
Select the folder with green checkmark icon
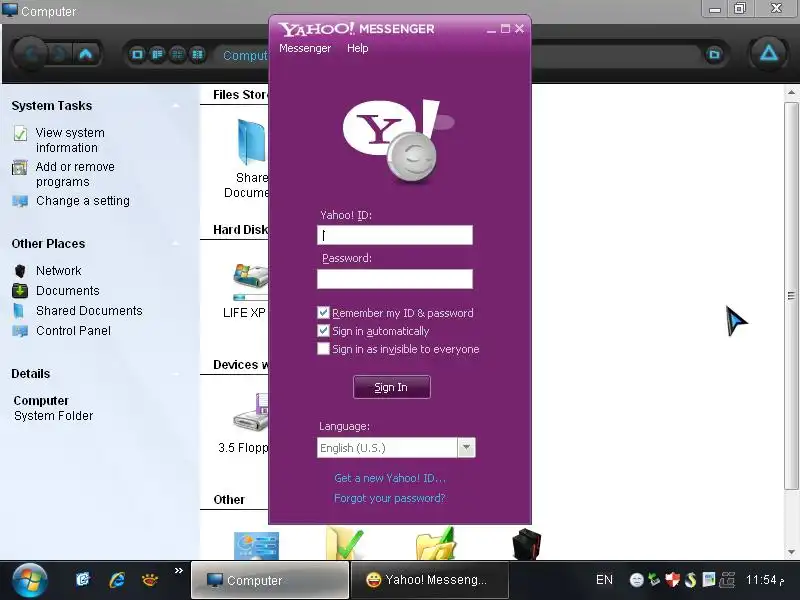pos(344,544)
